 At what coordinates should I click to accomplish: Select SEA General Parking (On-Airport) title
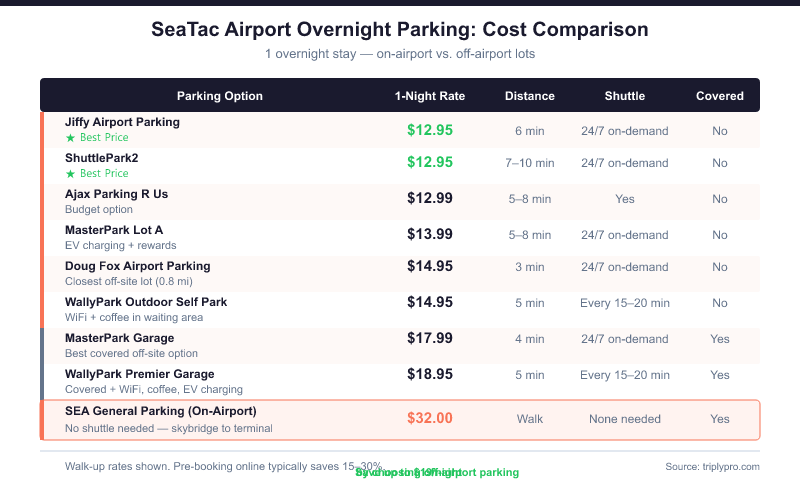160,411
